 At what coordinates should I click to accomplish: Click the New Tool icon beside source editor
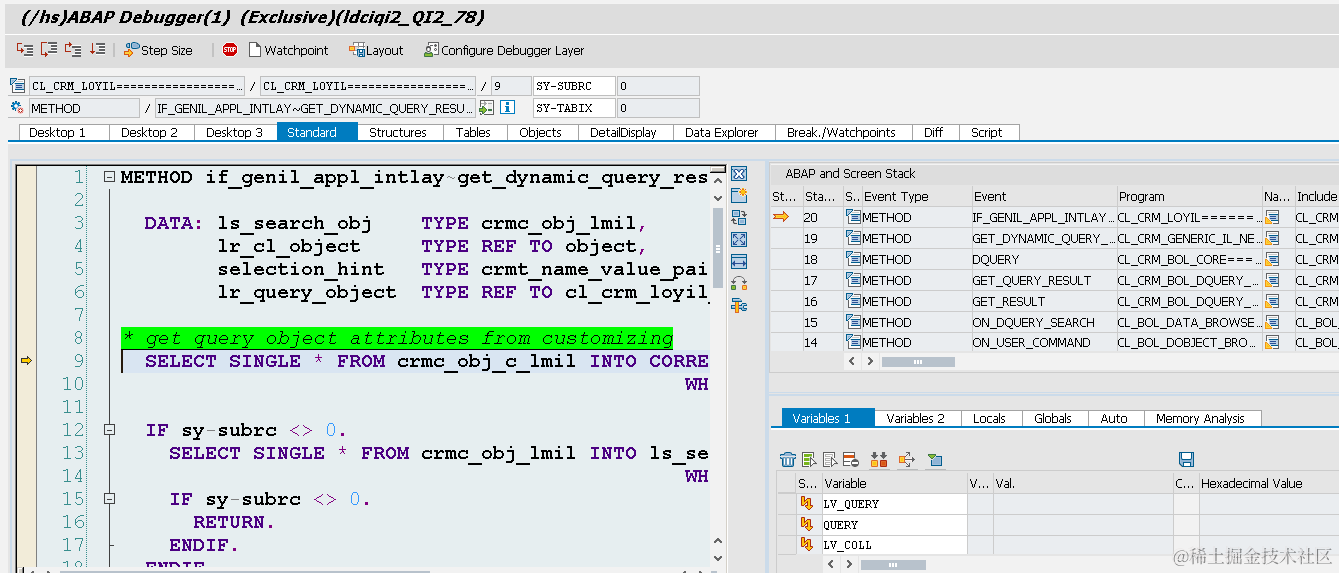pos(739,195)
